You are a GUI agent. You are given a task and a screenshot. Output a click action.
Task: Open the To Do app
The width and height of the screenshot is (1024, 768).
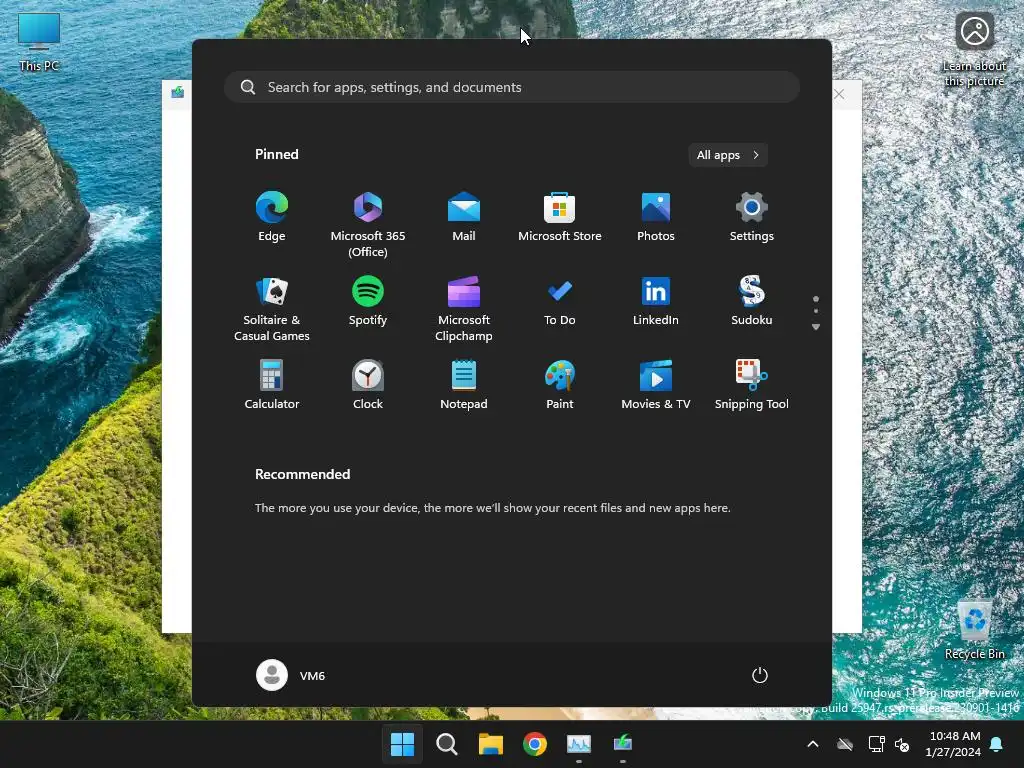pos(560,302)
